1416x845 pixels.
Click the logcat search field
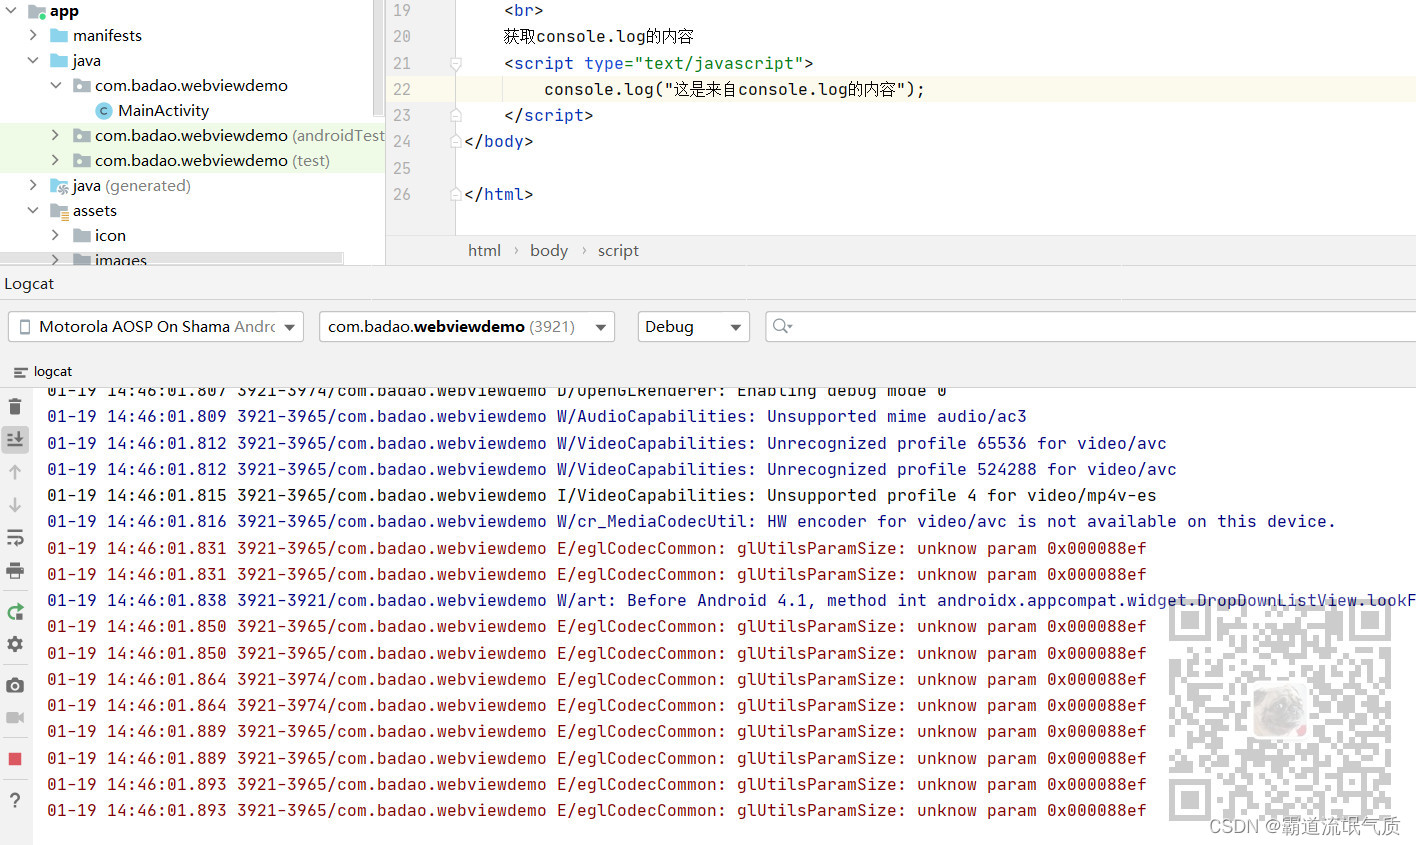(1000, 326)
